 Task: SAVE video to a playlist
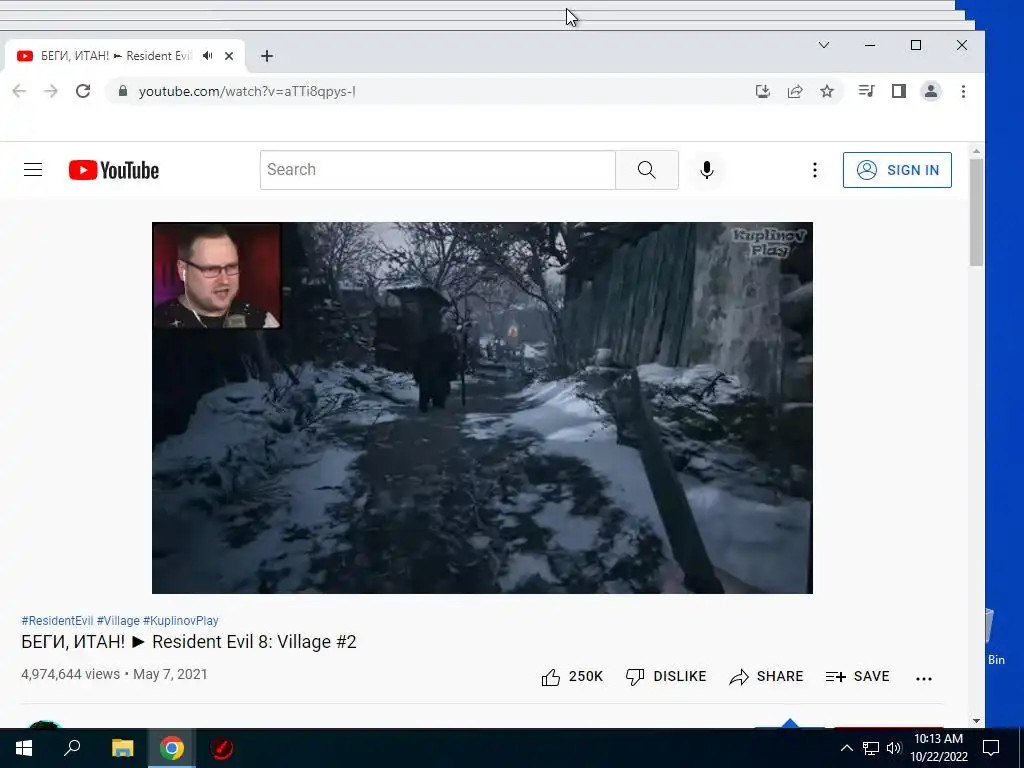(x=857, y=677)
